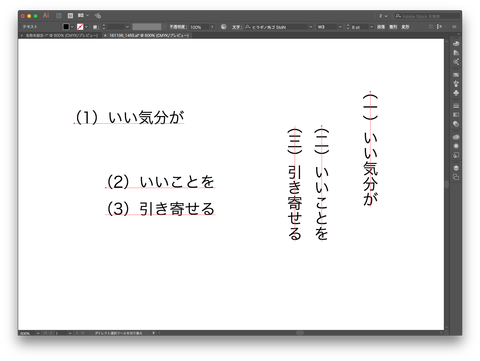Switch to the 161106_1455.ai document tab
This screenshot has height=361, width=480.
149,35
